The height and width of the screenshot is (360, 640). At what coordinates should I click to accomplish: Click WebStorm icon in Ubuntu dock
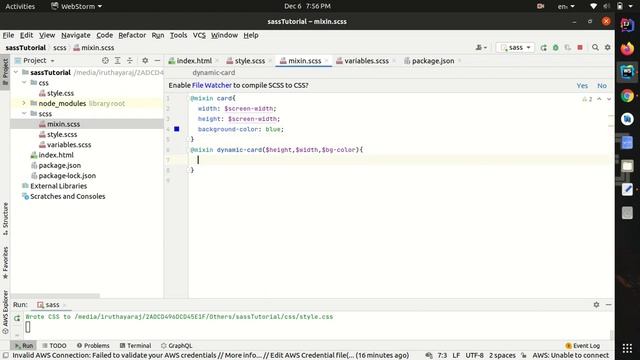pyautogui.click(x=627, y=72)
